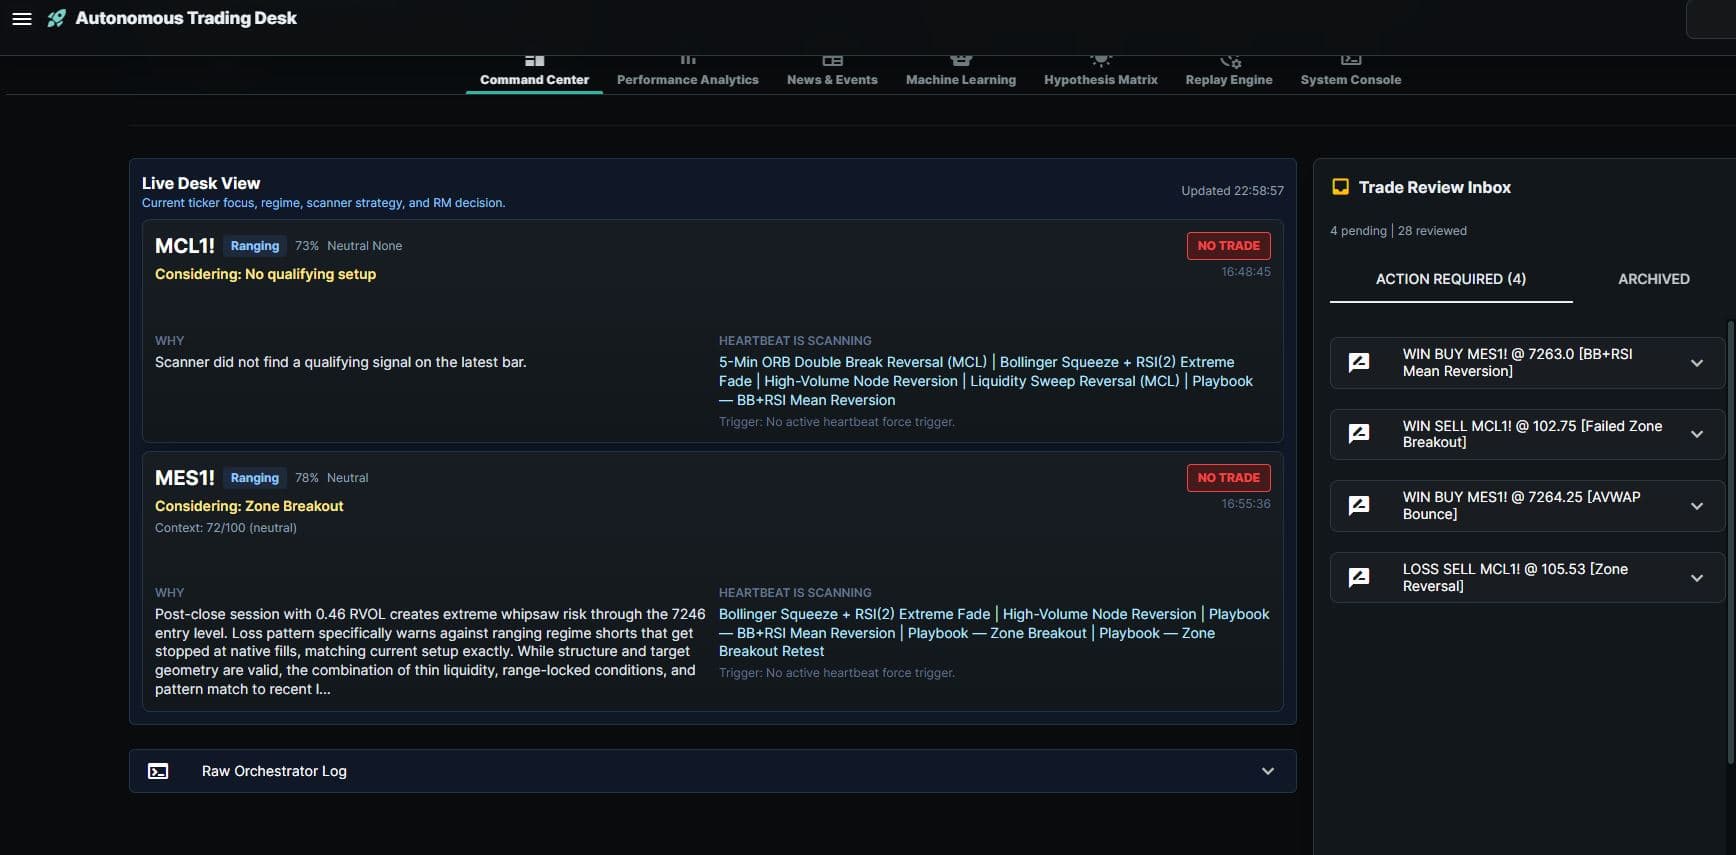Click the MES1! heartbeat scanning strategies list

(994, 633)
